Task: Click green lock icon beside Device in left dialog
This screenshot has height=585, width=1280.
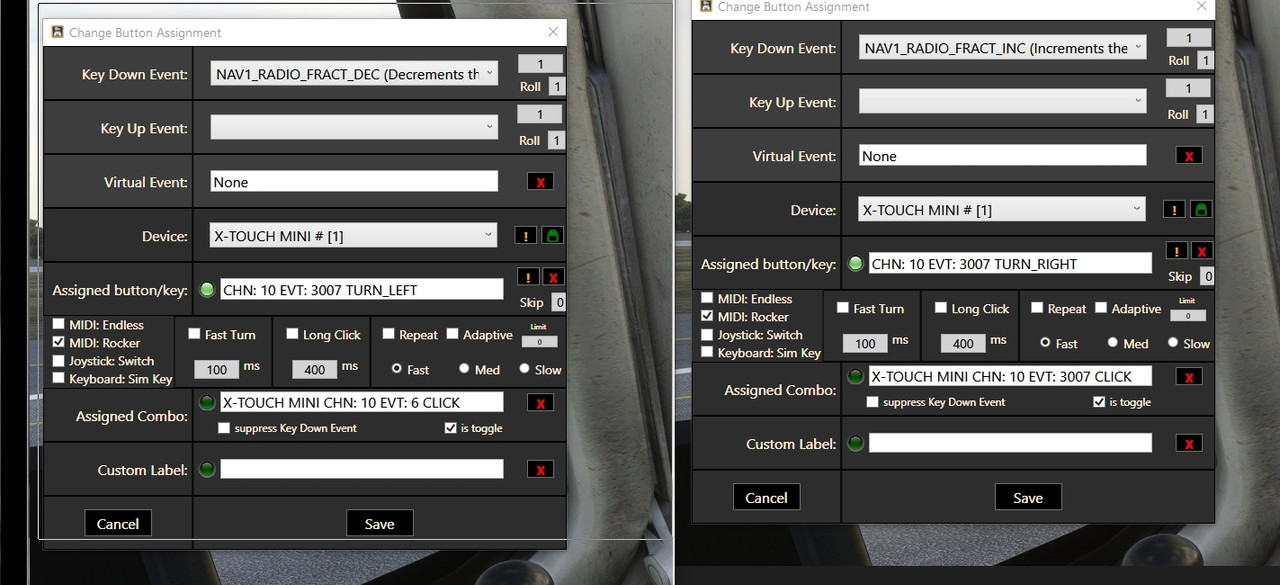Action: (552, 236)
